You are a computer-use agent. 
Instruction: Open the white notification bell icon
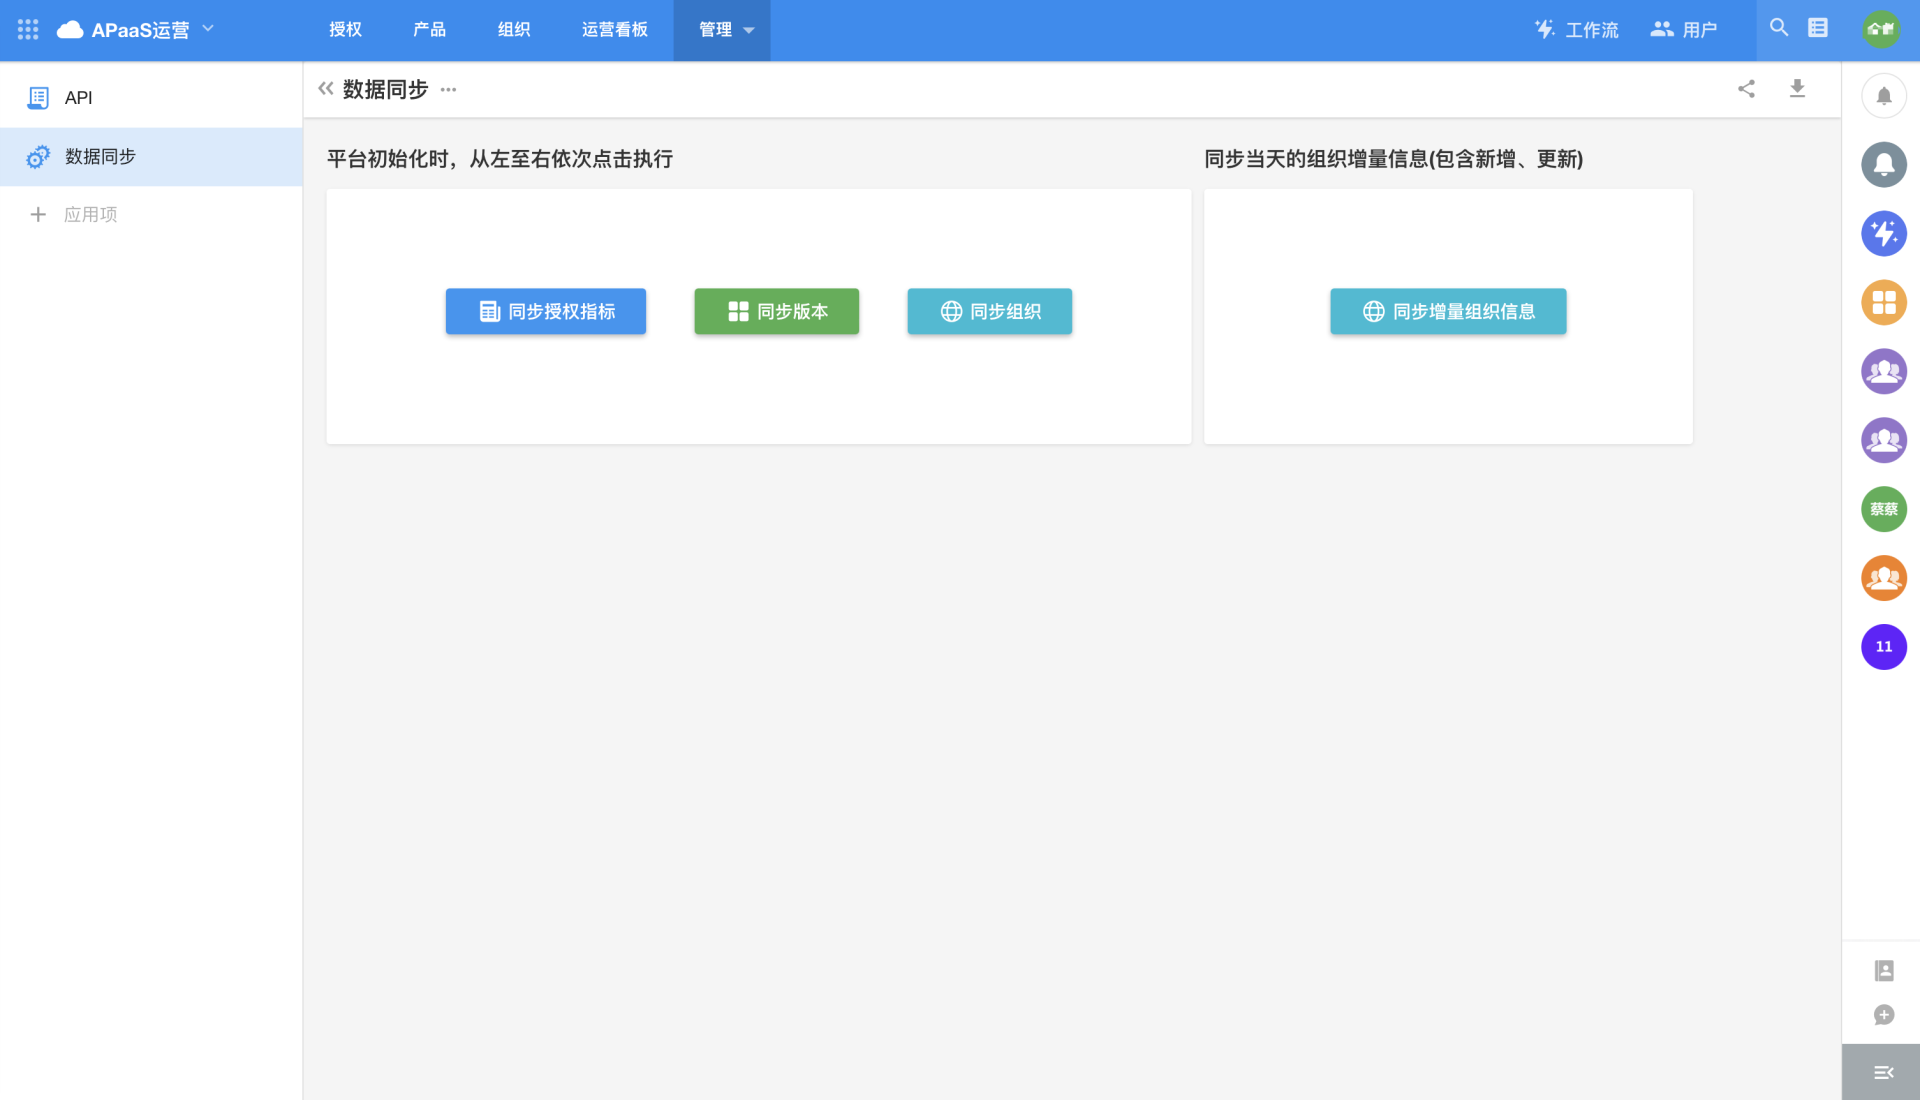[1883, 96]
